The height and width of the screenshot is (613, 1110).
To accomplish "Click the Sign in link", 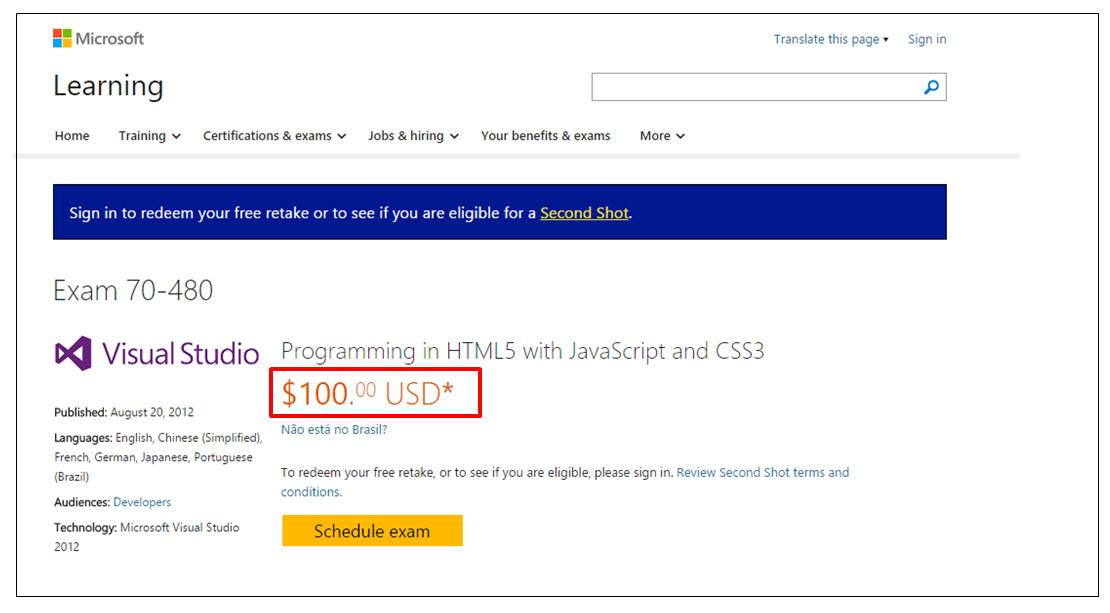I will pyautogui.click(x=927, y=40).
